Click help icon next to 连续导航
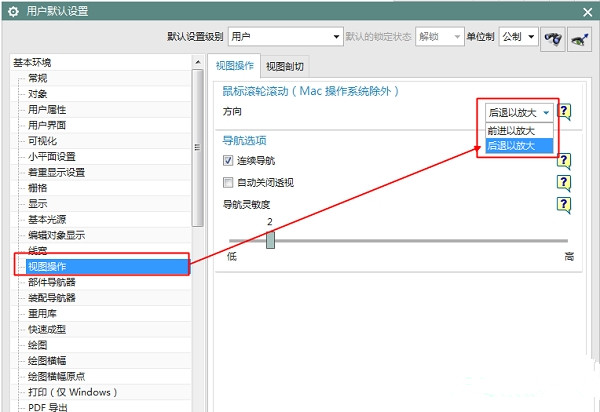The height and width of the screenshot is (412, 600). click(x=564, y=160)
